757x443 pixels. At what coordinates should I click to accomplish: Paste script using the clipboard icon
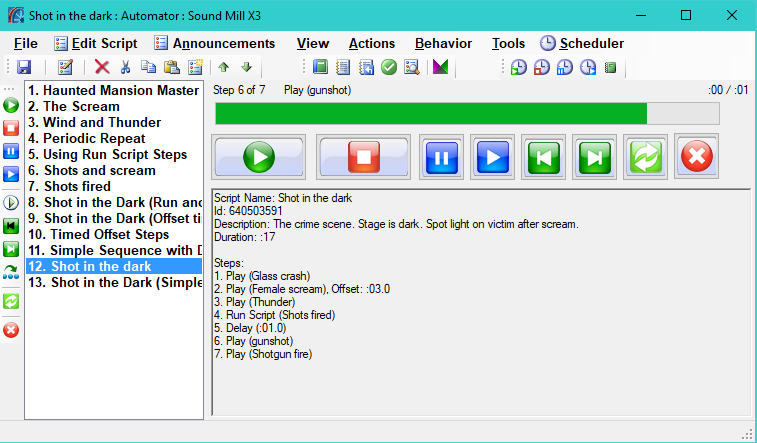click(x=171, y=67)
